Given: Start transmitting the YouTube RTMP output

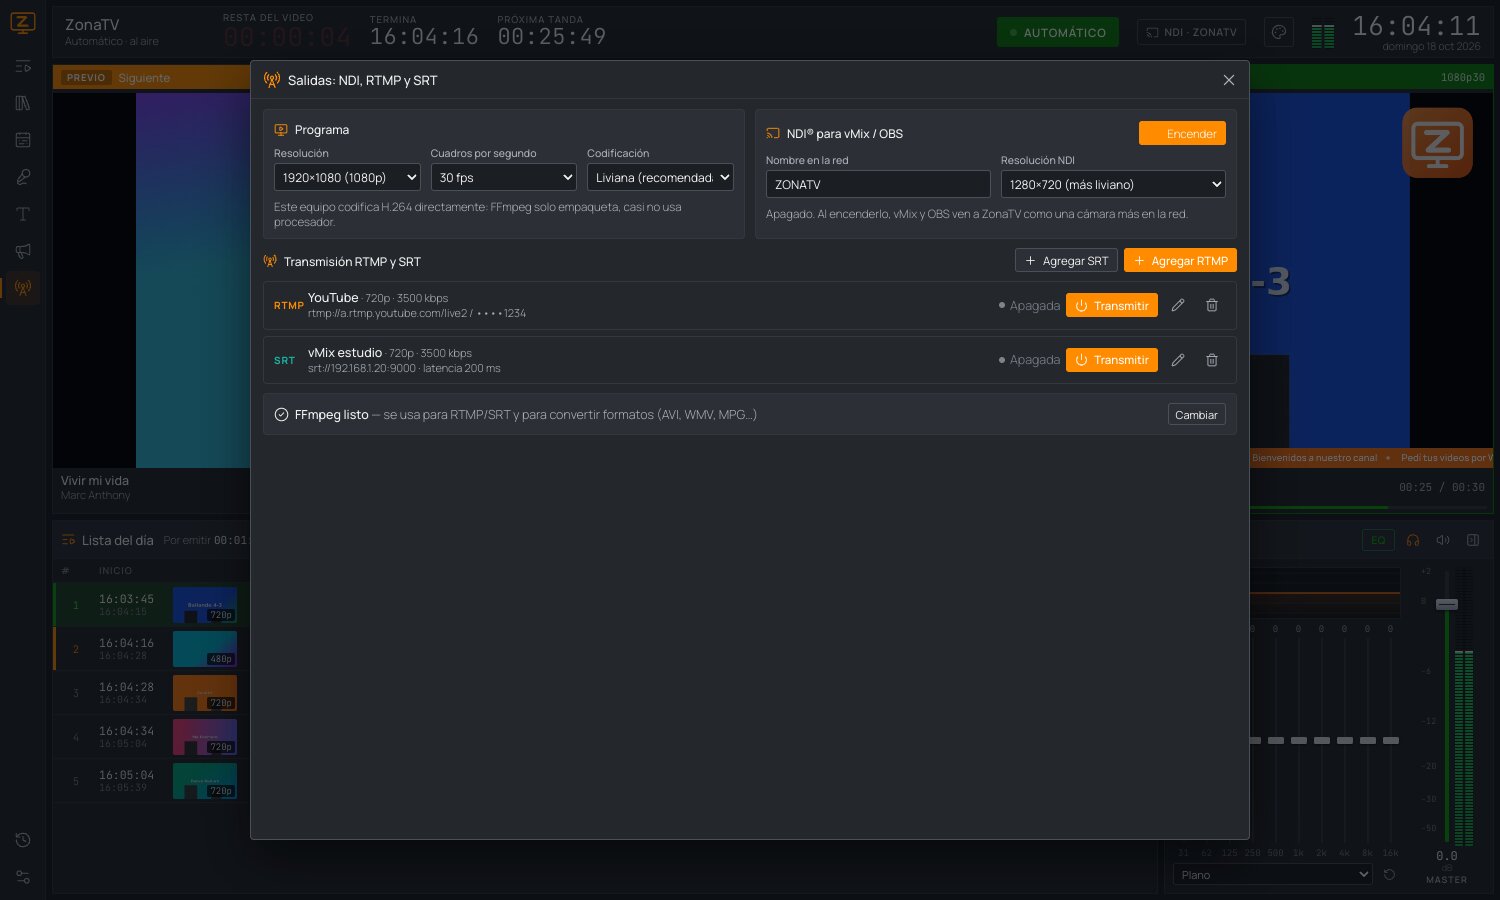Looking at the screenshot, I should tap(1112, 305).
